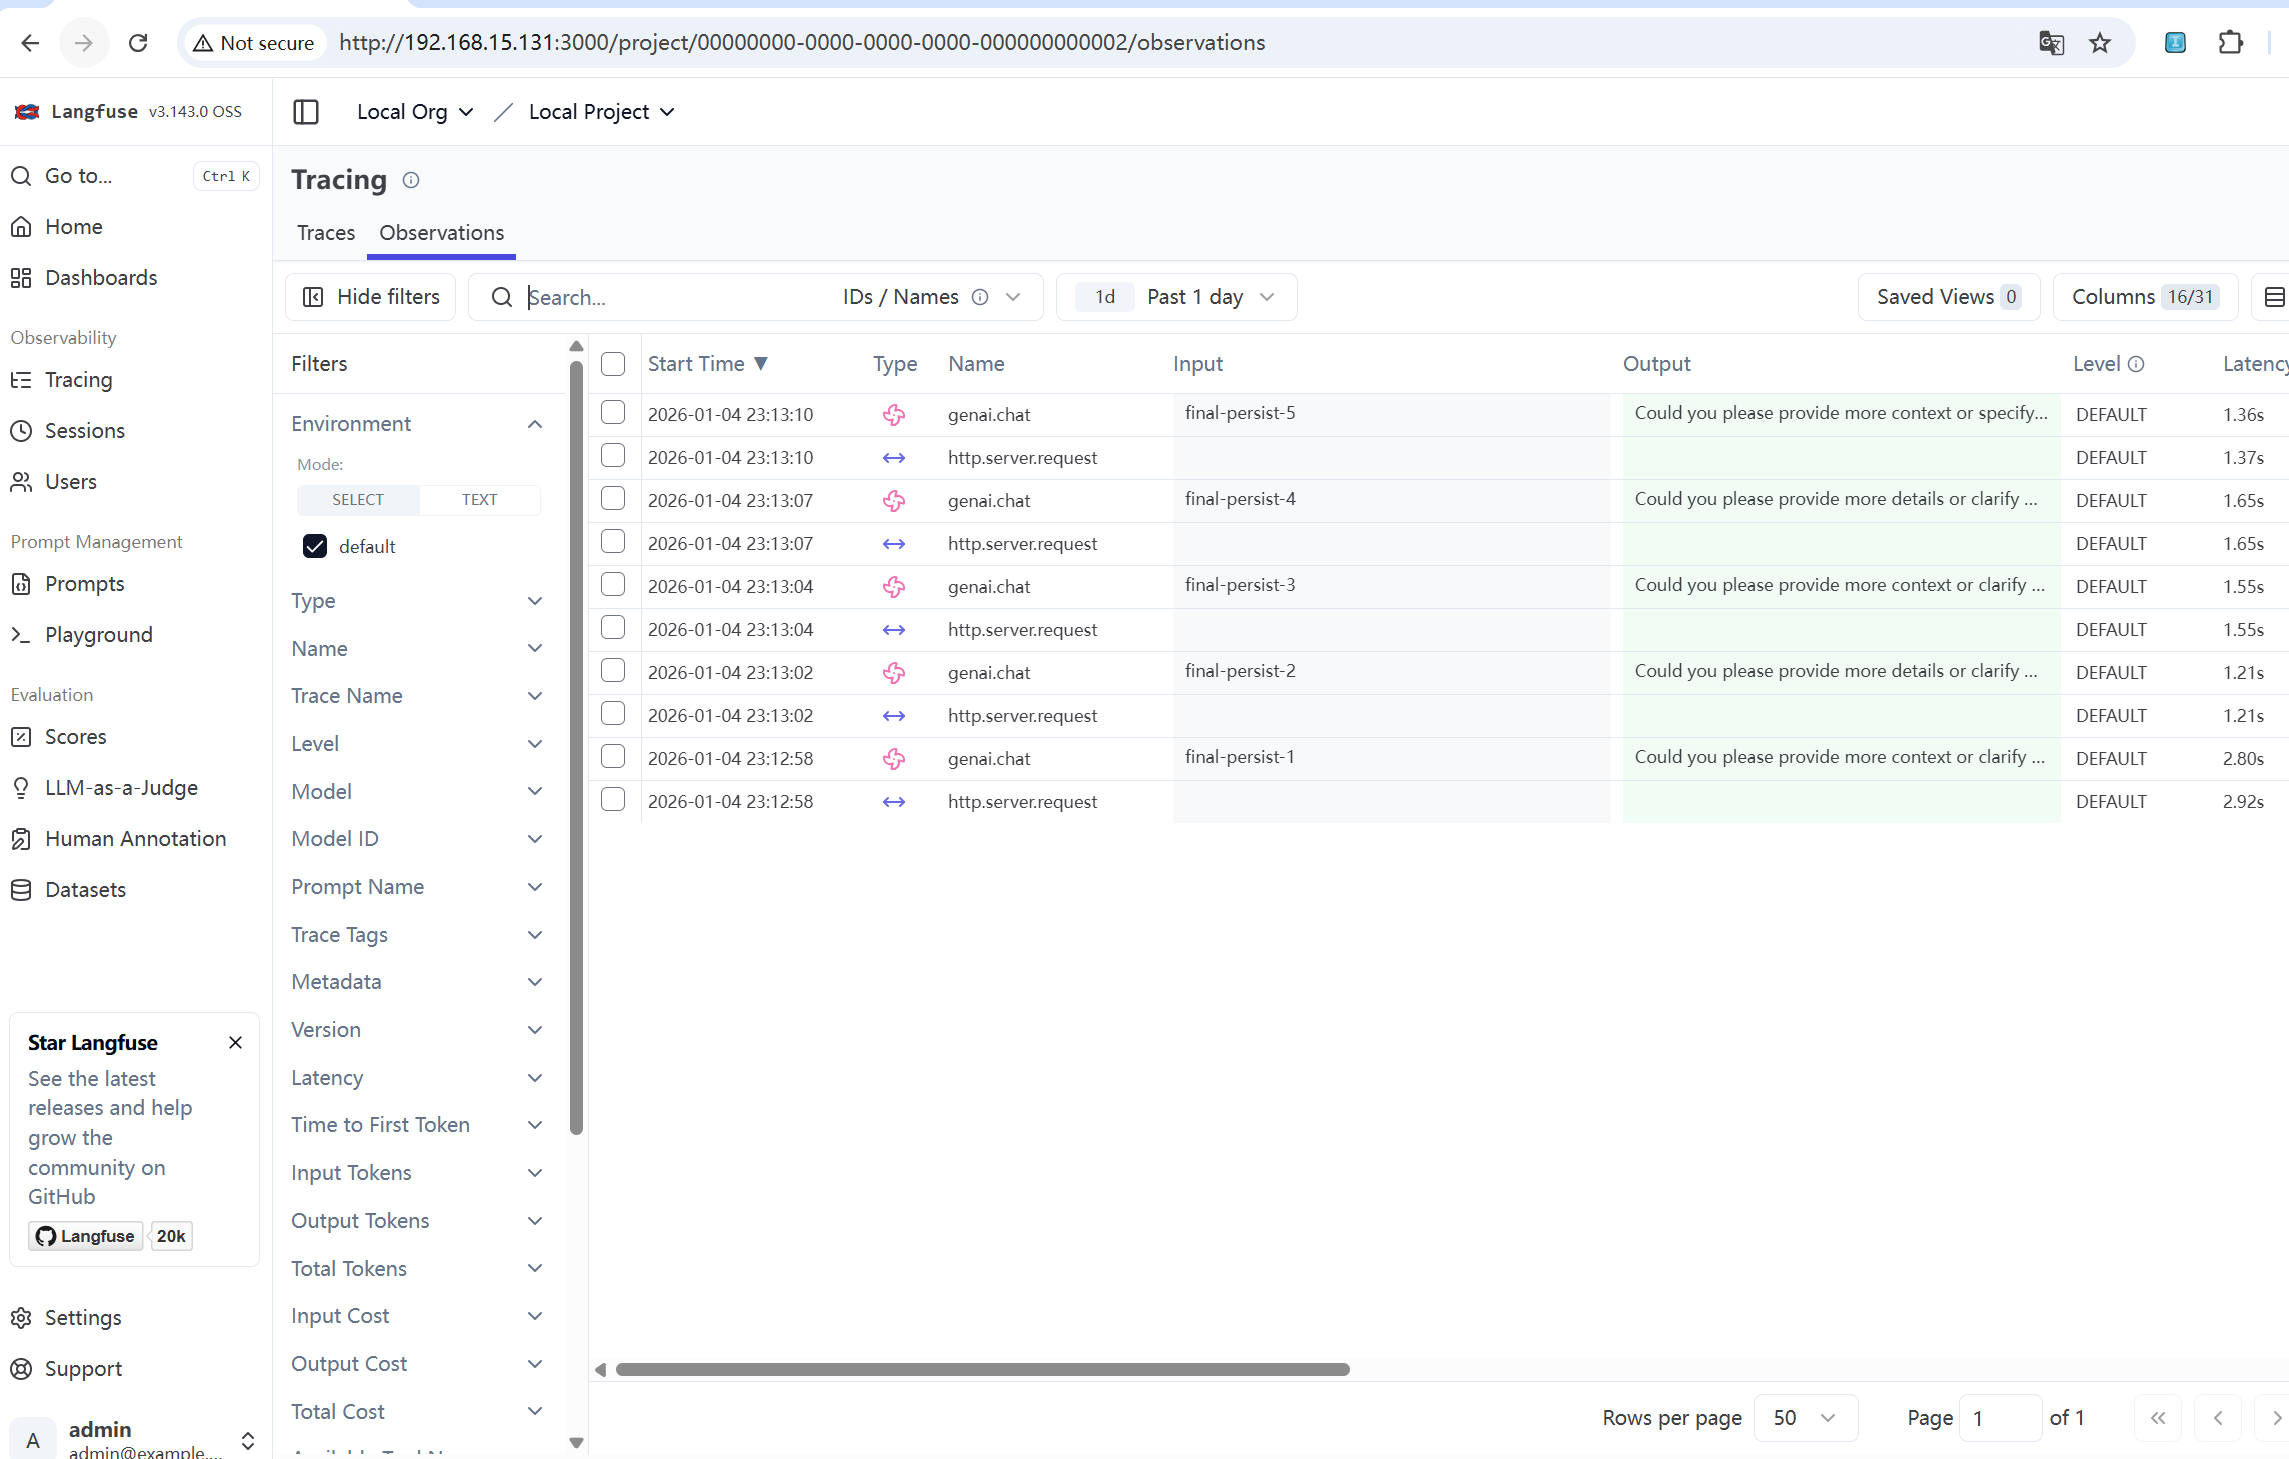Click the Tracing info icon next to the title
Viewport: 2289px width, 1459px height.
click(x=410, y=181)
